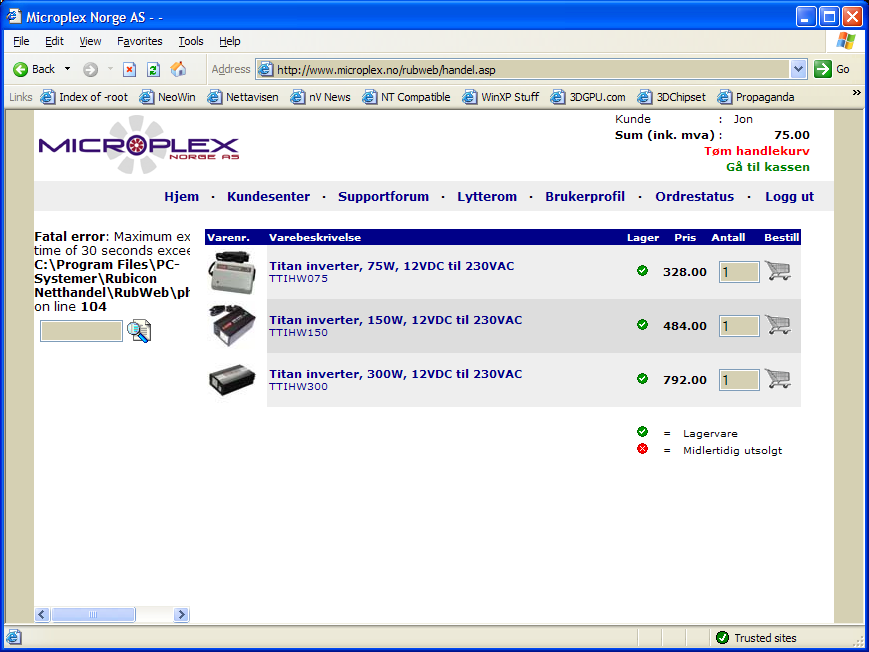Open the Back history dropdown arrow
The width and height of the screenshot is (869, 652).
click(x=68, y=69)
